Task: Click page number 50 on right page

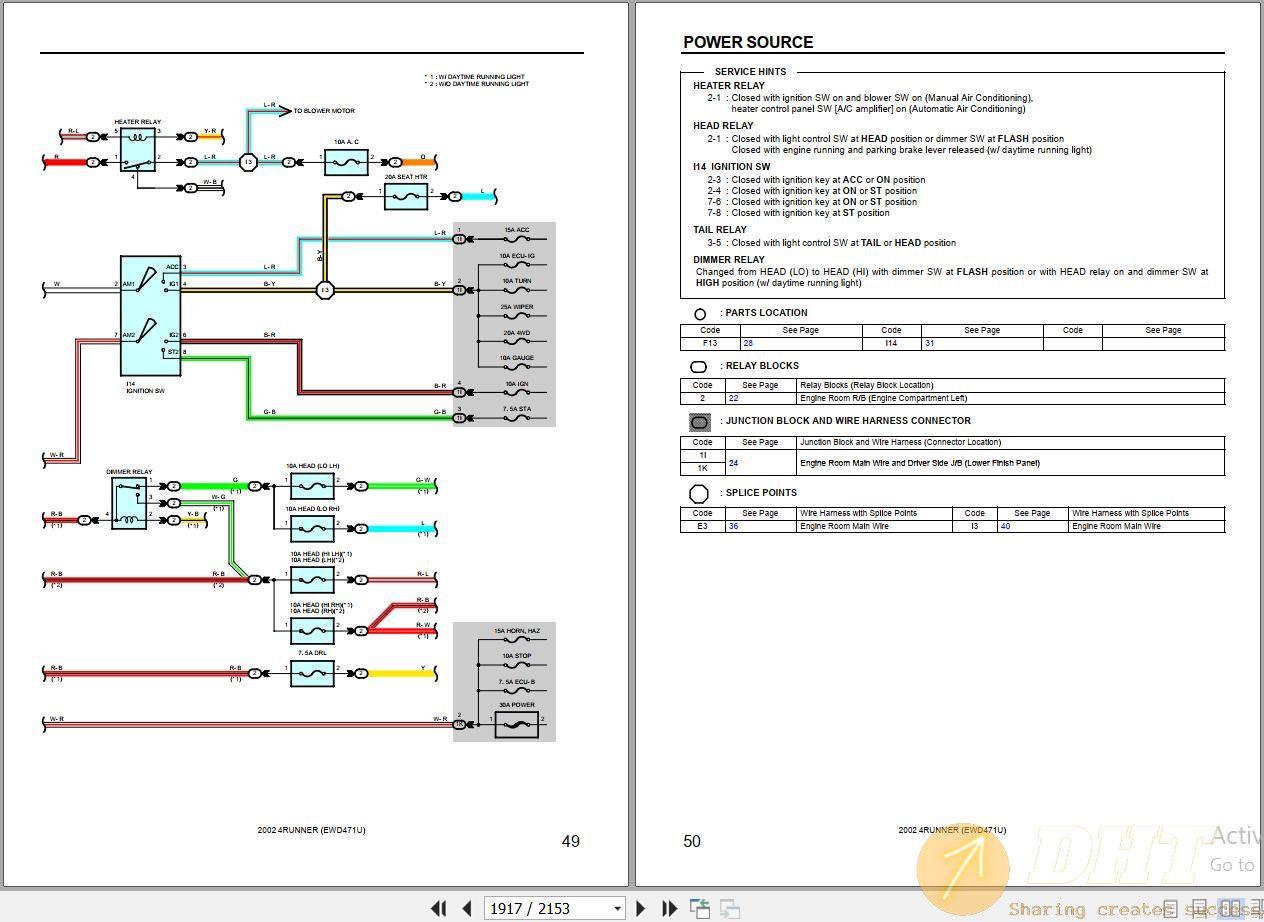Action: click(692, 841)
